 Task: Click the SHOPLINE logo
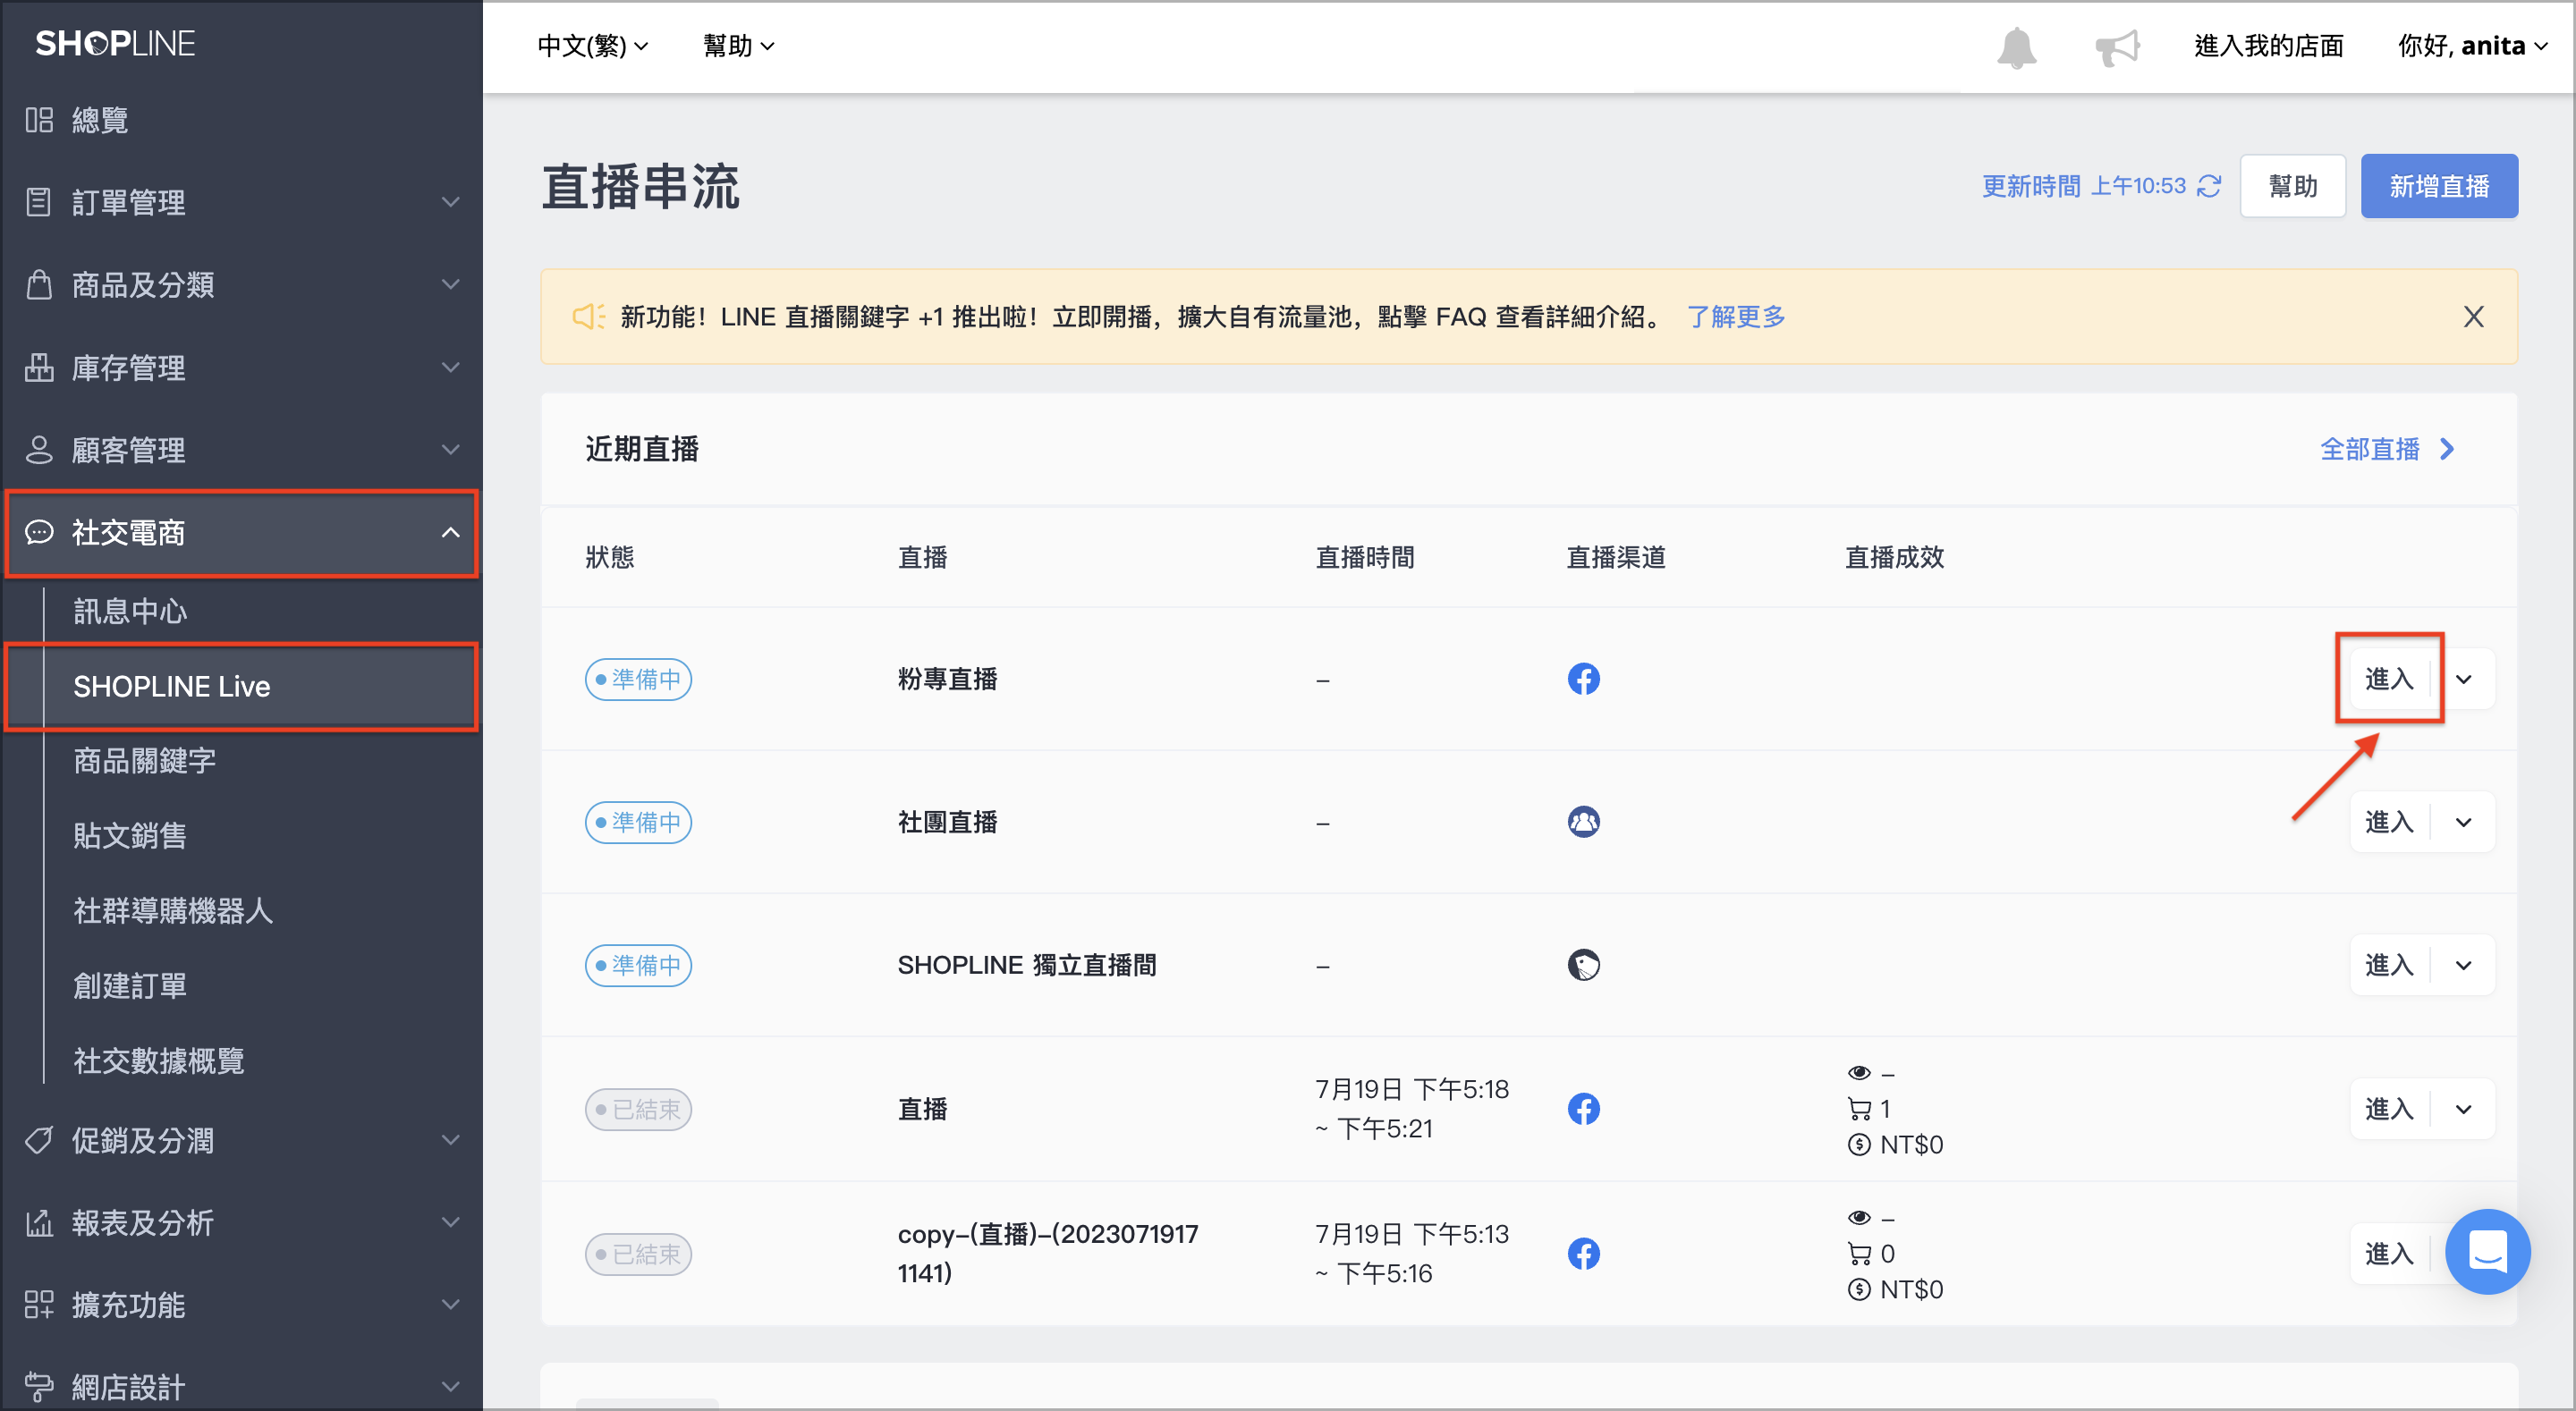[115, 43]
